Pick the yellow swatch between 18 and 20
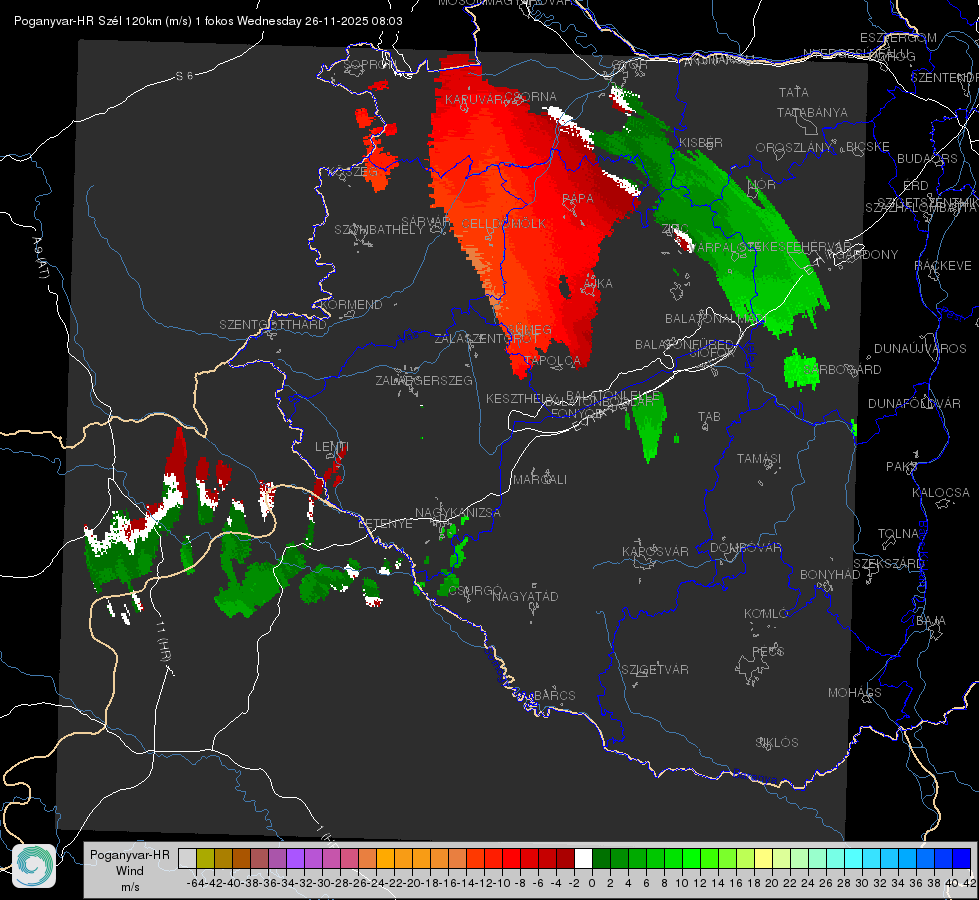This screenshot has height=900, width=979. coord(763,859)
